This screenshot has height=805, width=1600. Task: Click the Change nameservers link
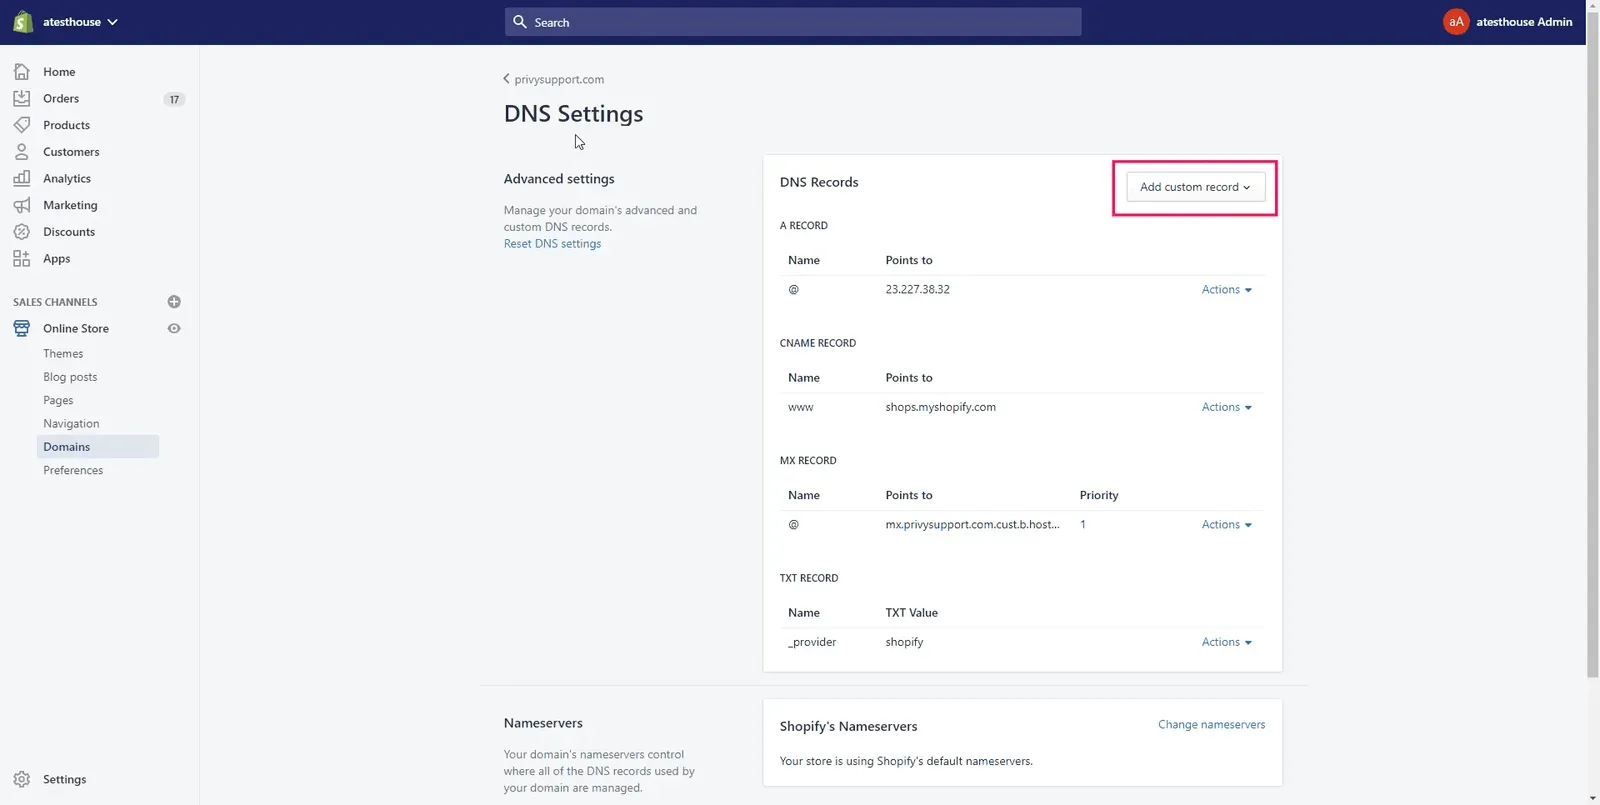point(1211,725)
